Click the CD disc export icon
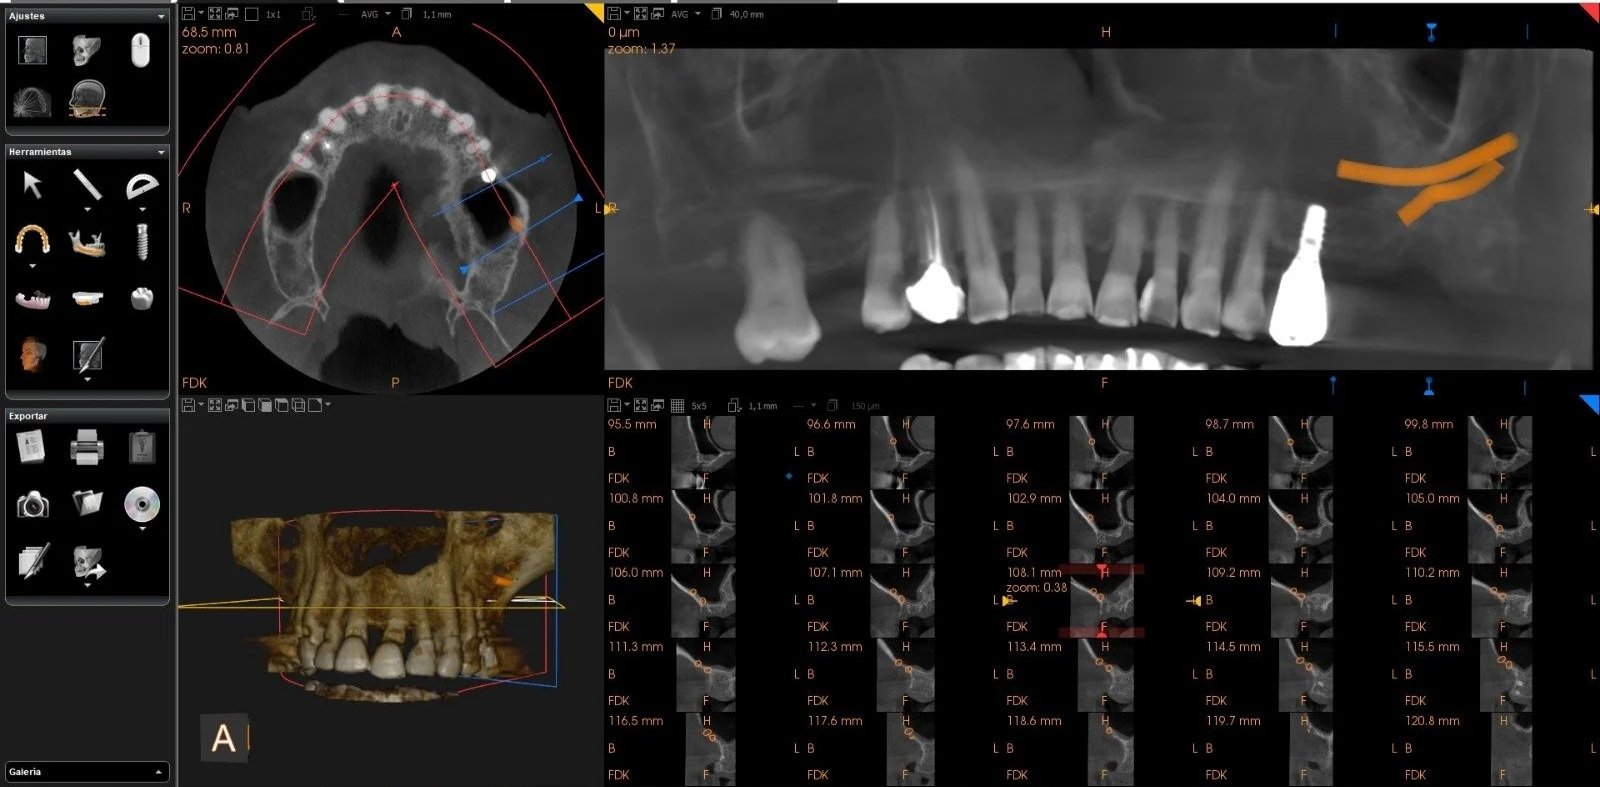 coord(142,504)
